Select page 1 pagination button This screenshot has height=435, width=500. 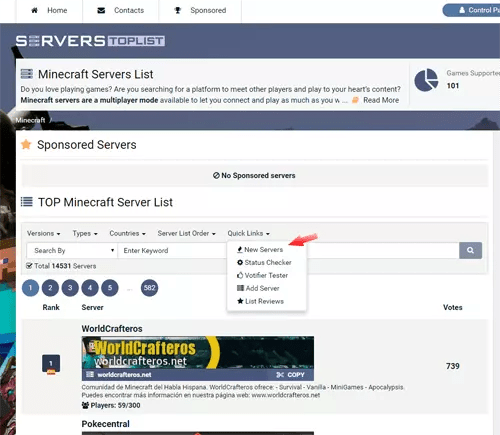click(30, 288)
